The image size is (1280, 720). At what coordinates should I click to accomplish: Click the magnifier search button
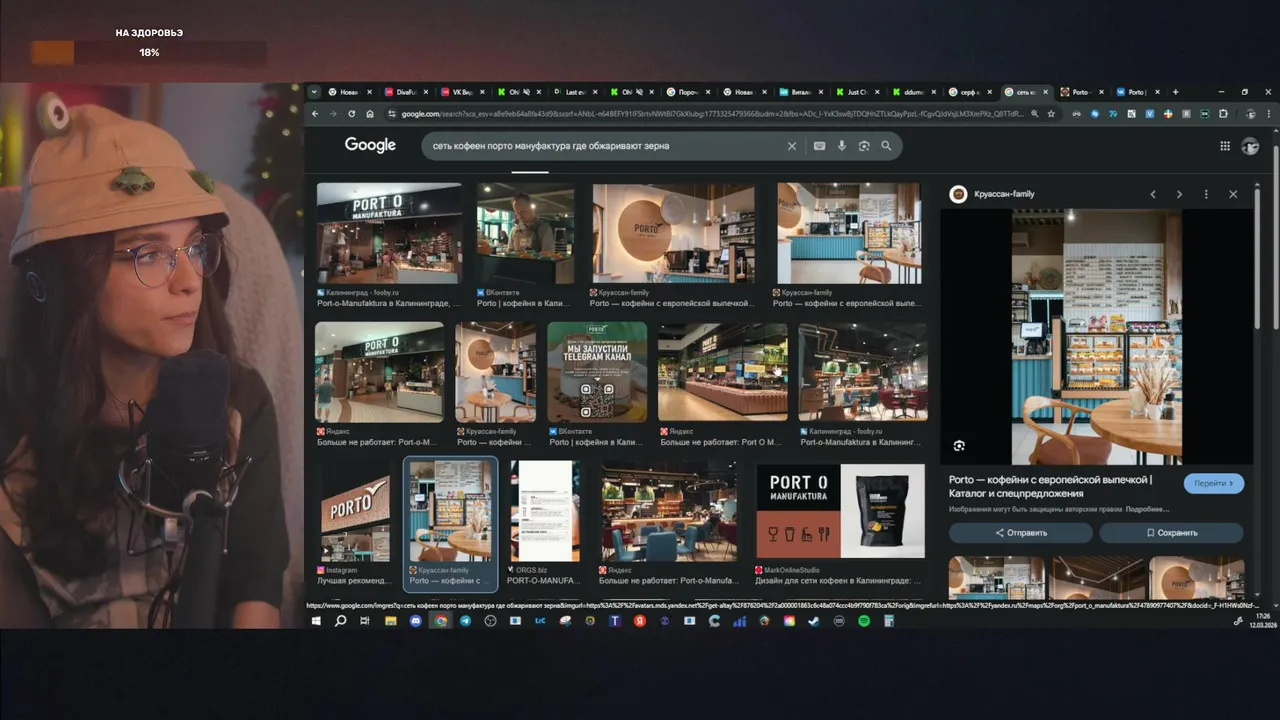pos(886,146)
